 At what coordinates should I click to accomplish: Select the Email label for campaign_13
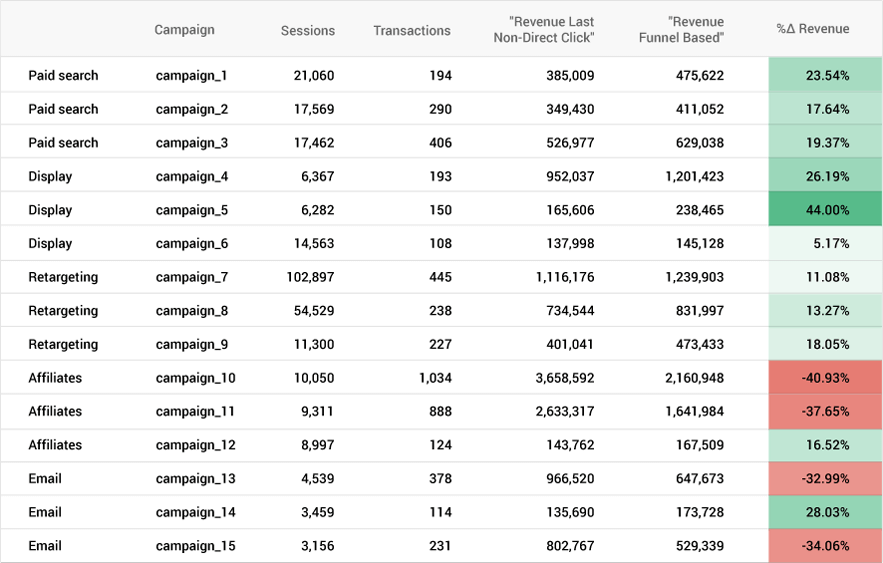pyautogui.click(x=45, y=479)
